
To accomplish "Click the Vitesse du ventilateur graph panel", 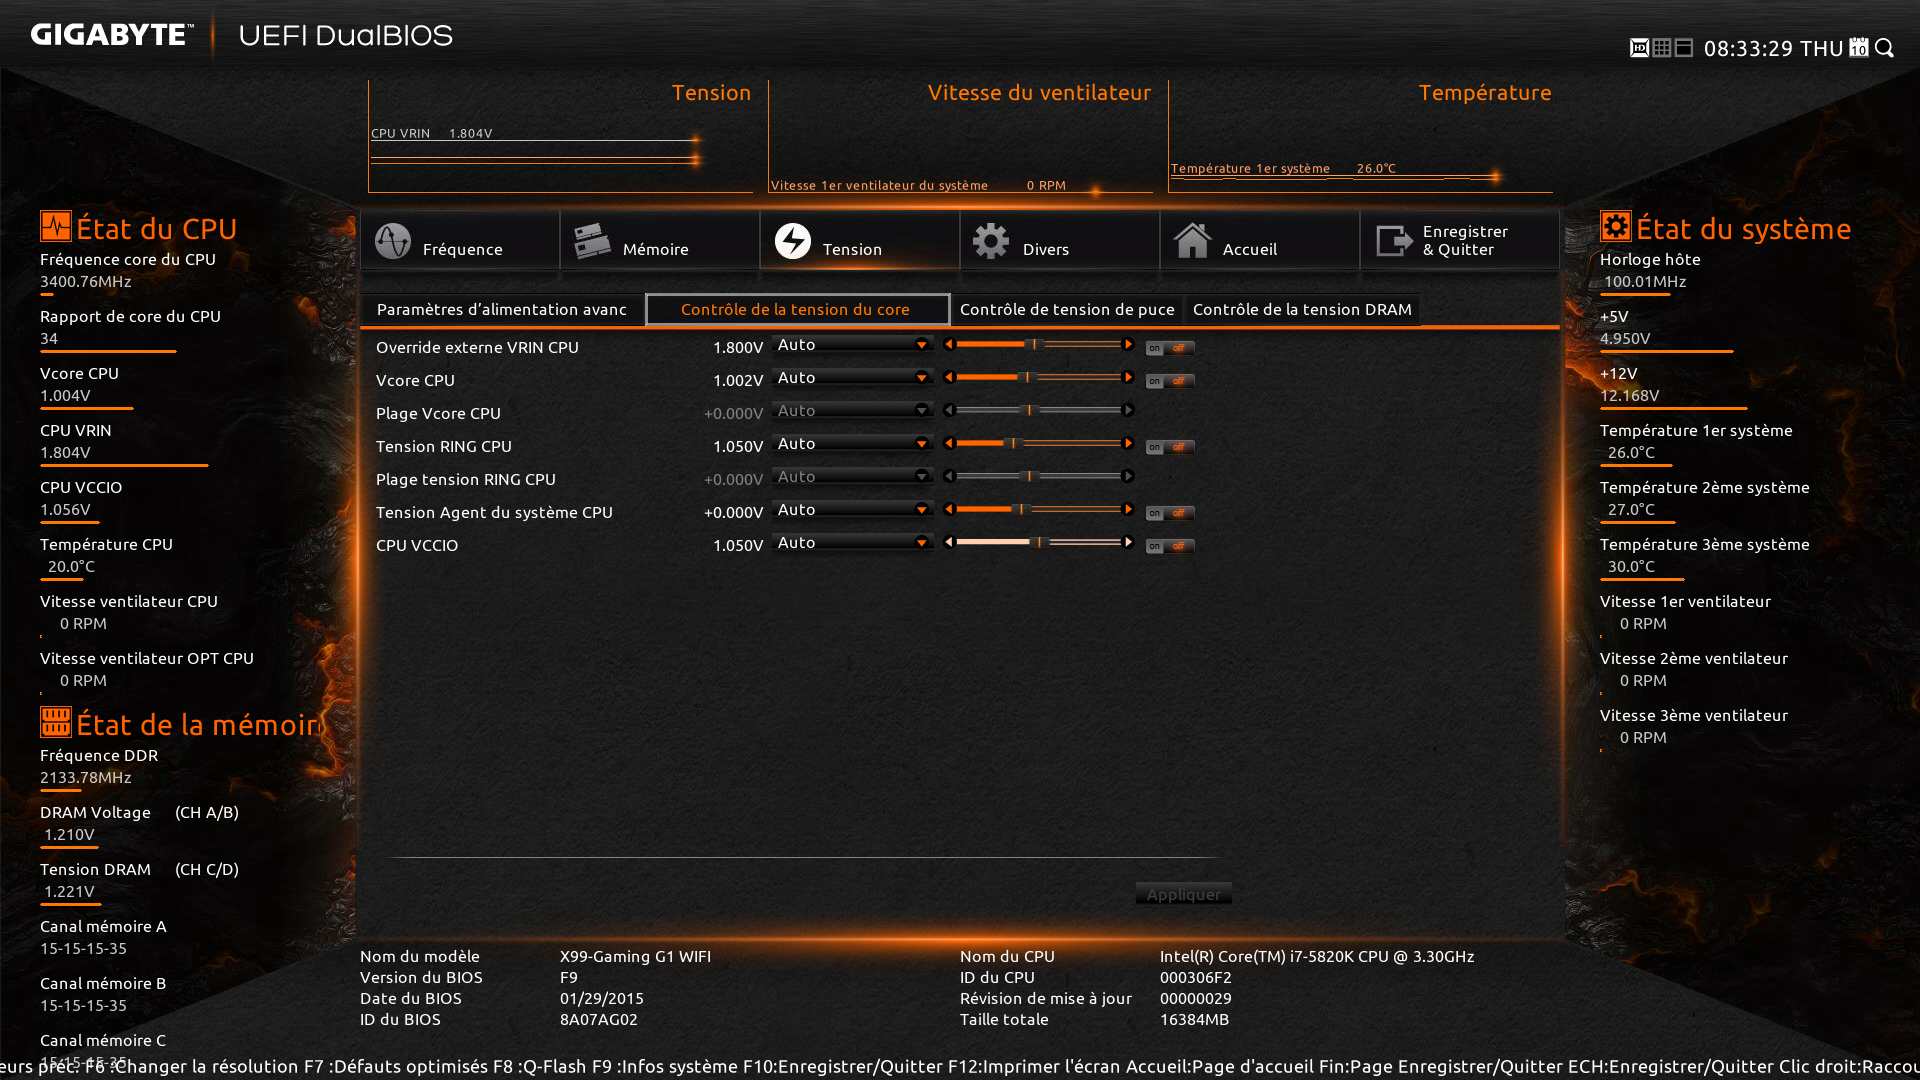I will pyautogui.click(x=960, y=137).
